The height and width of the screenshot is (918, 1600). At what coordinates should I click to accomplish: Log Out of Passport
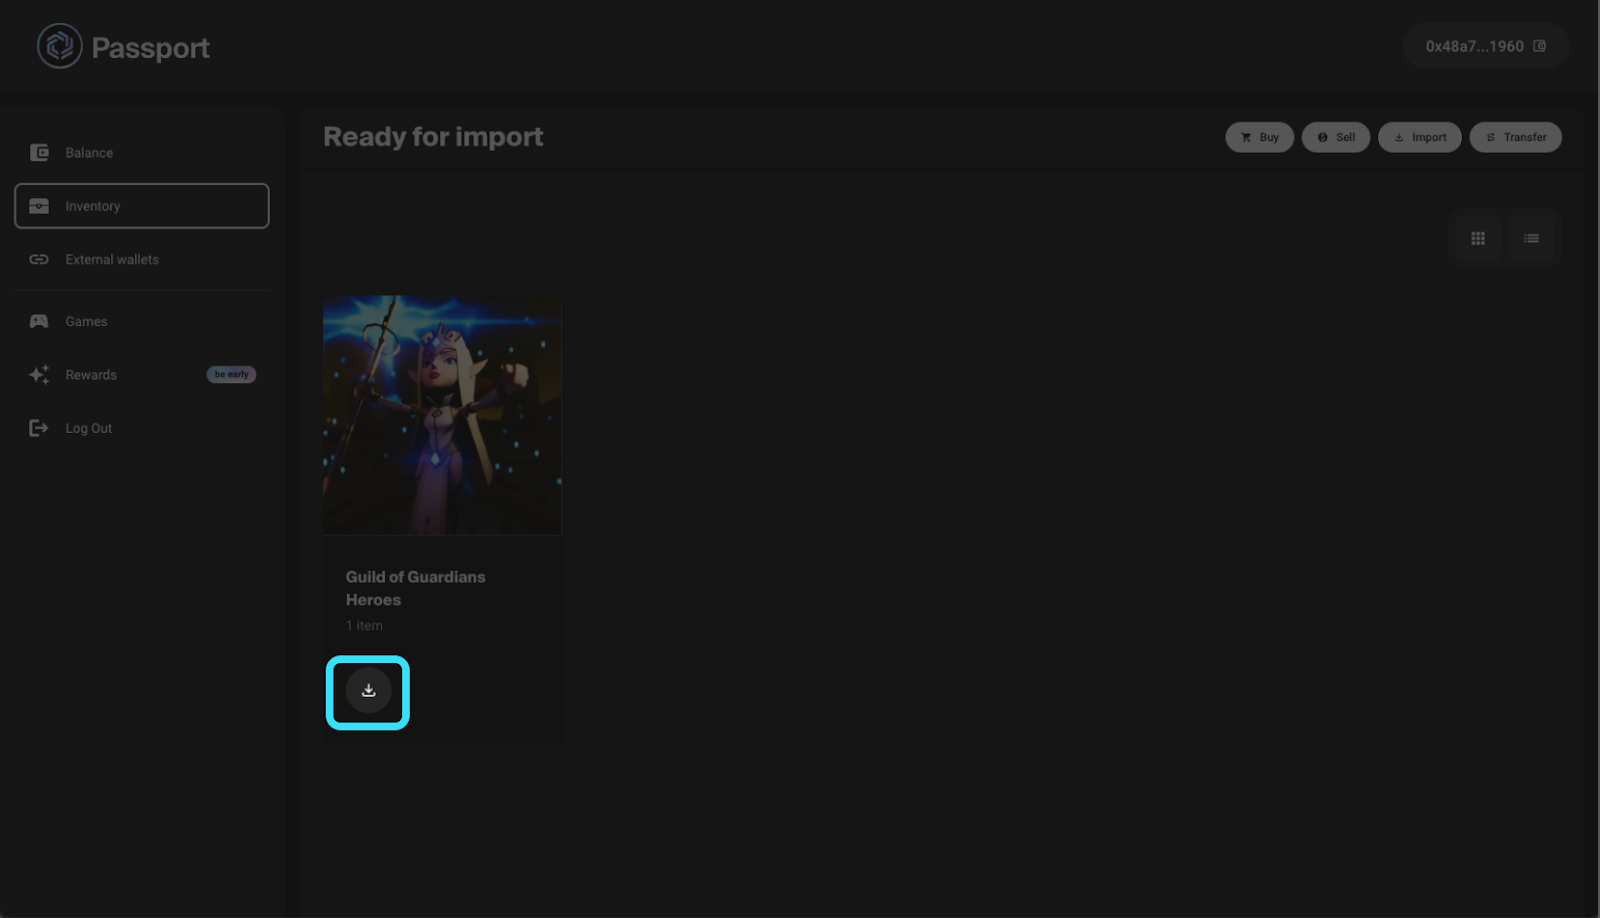pyautogui.click(x=142, y=428)
